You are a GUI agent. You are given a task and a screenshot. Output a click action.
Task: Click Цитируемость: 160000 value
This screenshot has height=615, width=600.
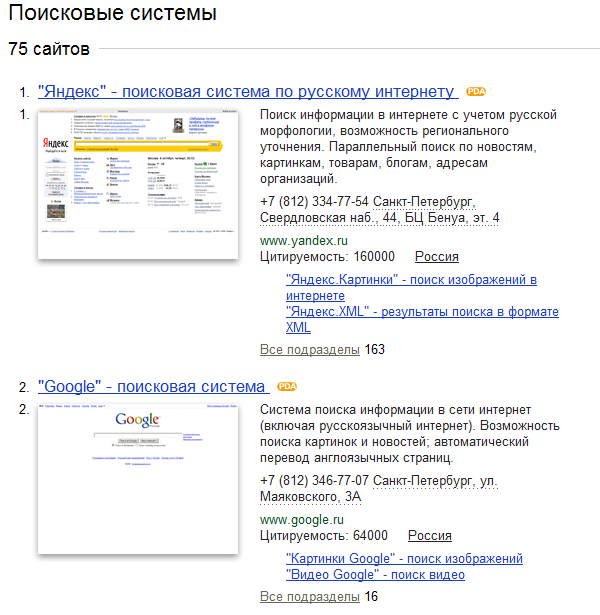327,257
